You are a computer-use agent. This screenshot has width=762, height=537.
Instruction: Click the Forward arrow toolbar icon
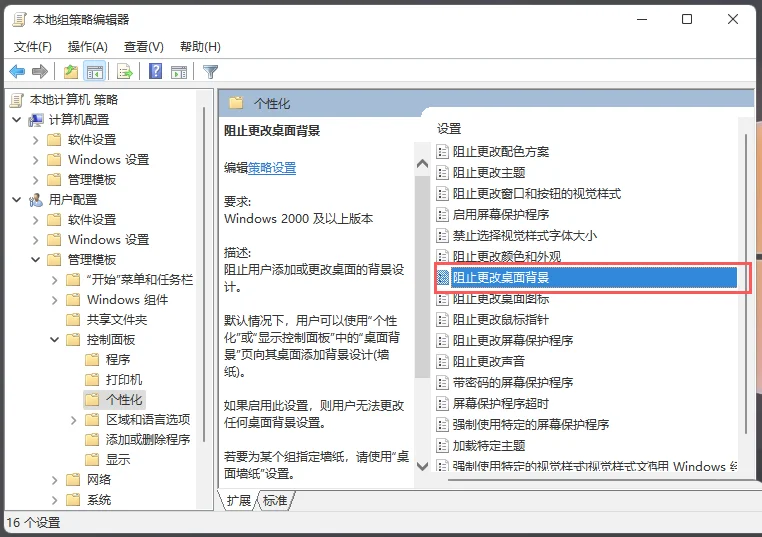pos(40,72)
